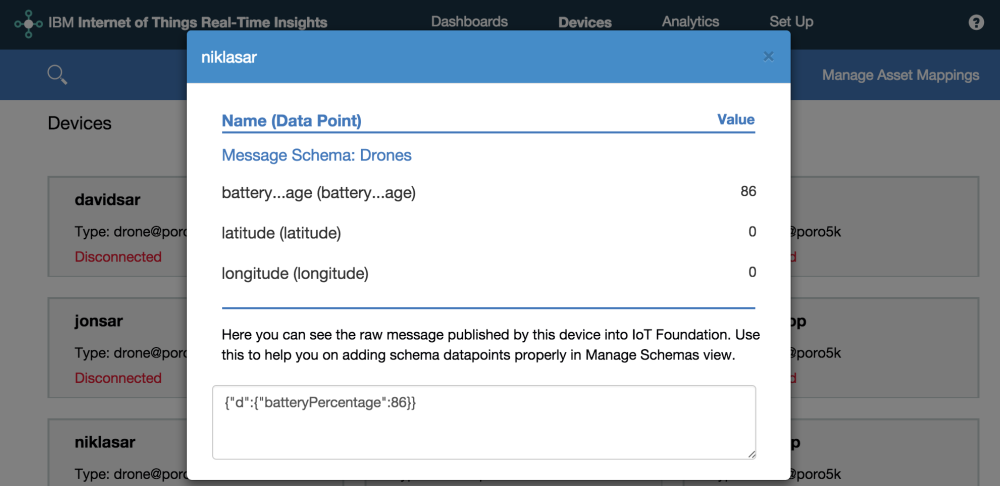Open the Set Up menu
Image resolution: width=1000 pixels, height=486 pixels.
point(791,22)
